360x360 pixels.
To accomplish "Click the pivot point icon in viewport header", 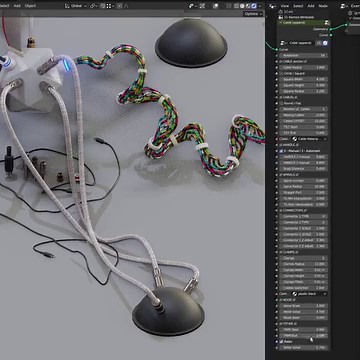I will (93, 6).
